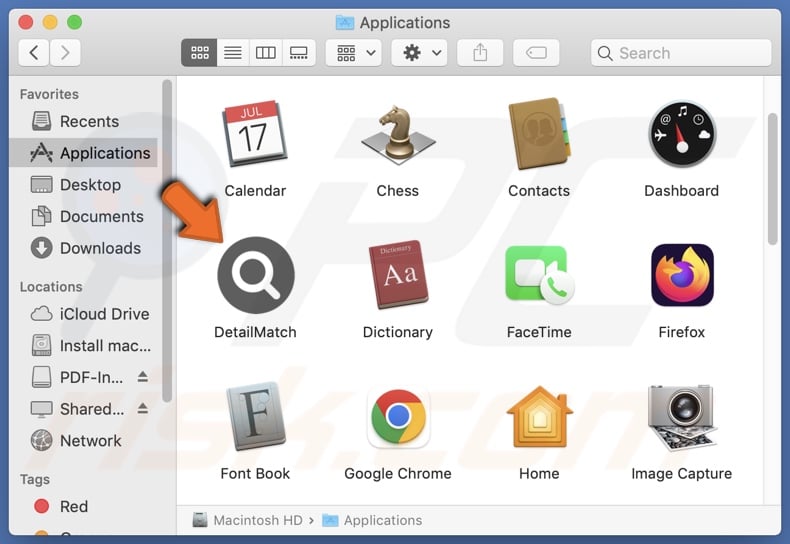Click the Edit Tags toolbar button
This screenshot has width=790, height=544.
click(x=536, y=52)
